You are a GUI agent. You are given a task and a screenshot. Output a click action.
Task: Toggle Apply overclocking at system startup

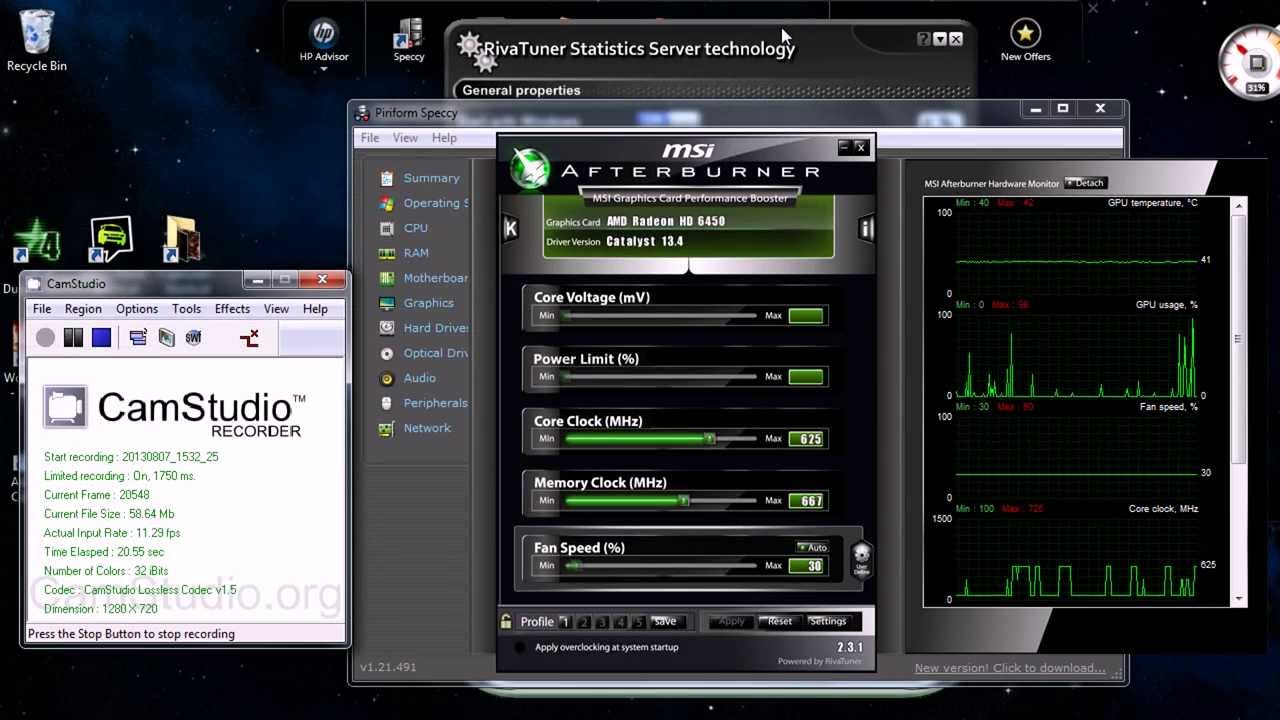tap(519, 647)
